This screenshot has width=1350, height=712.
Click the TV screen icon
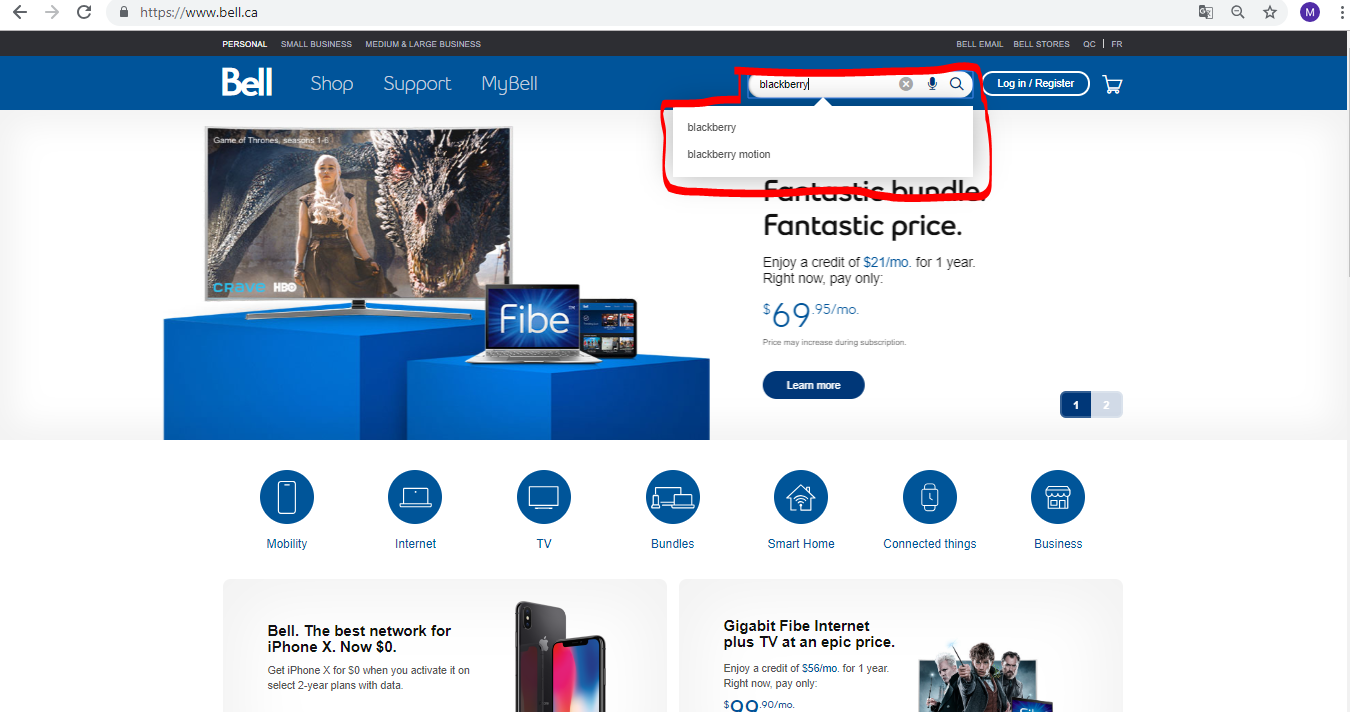[x=544, y=497]
